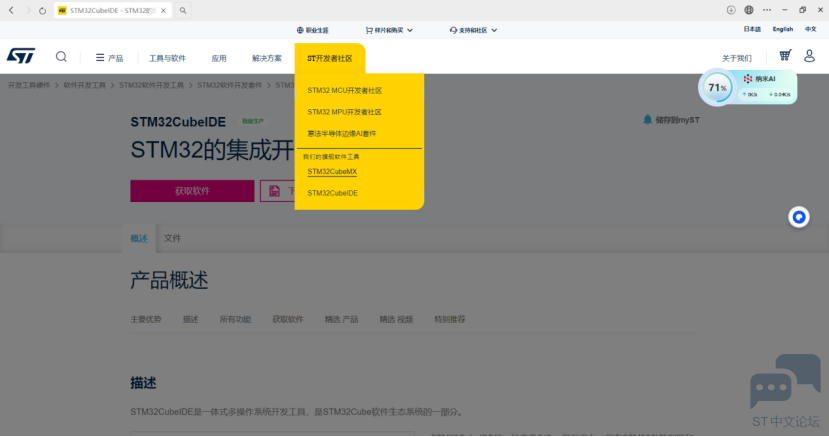Open 关于我们 page
The width and height of the screenshot is (829, 437).
point(736,58)
